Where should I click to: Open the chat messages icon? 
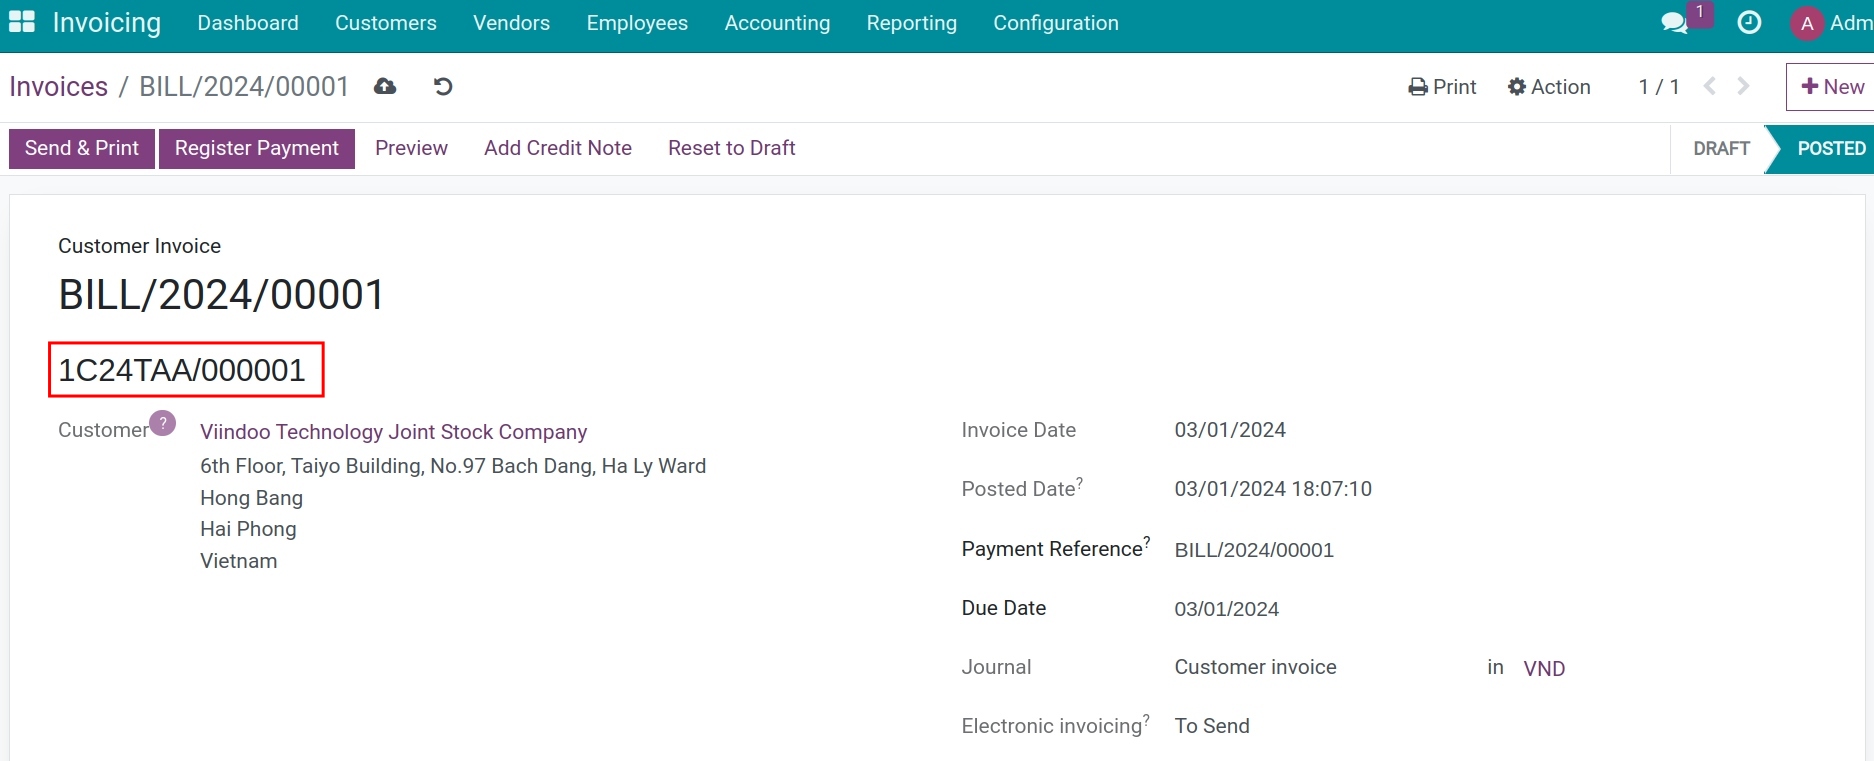tap(1674, 23)
